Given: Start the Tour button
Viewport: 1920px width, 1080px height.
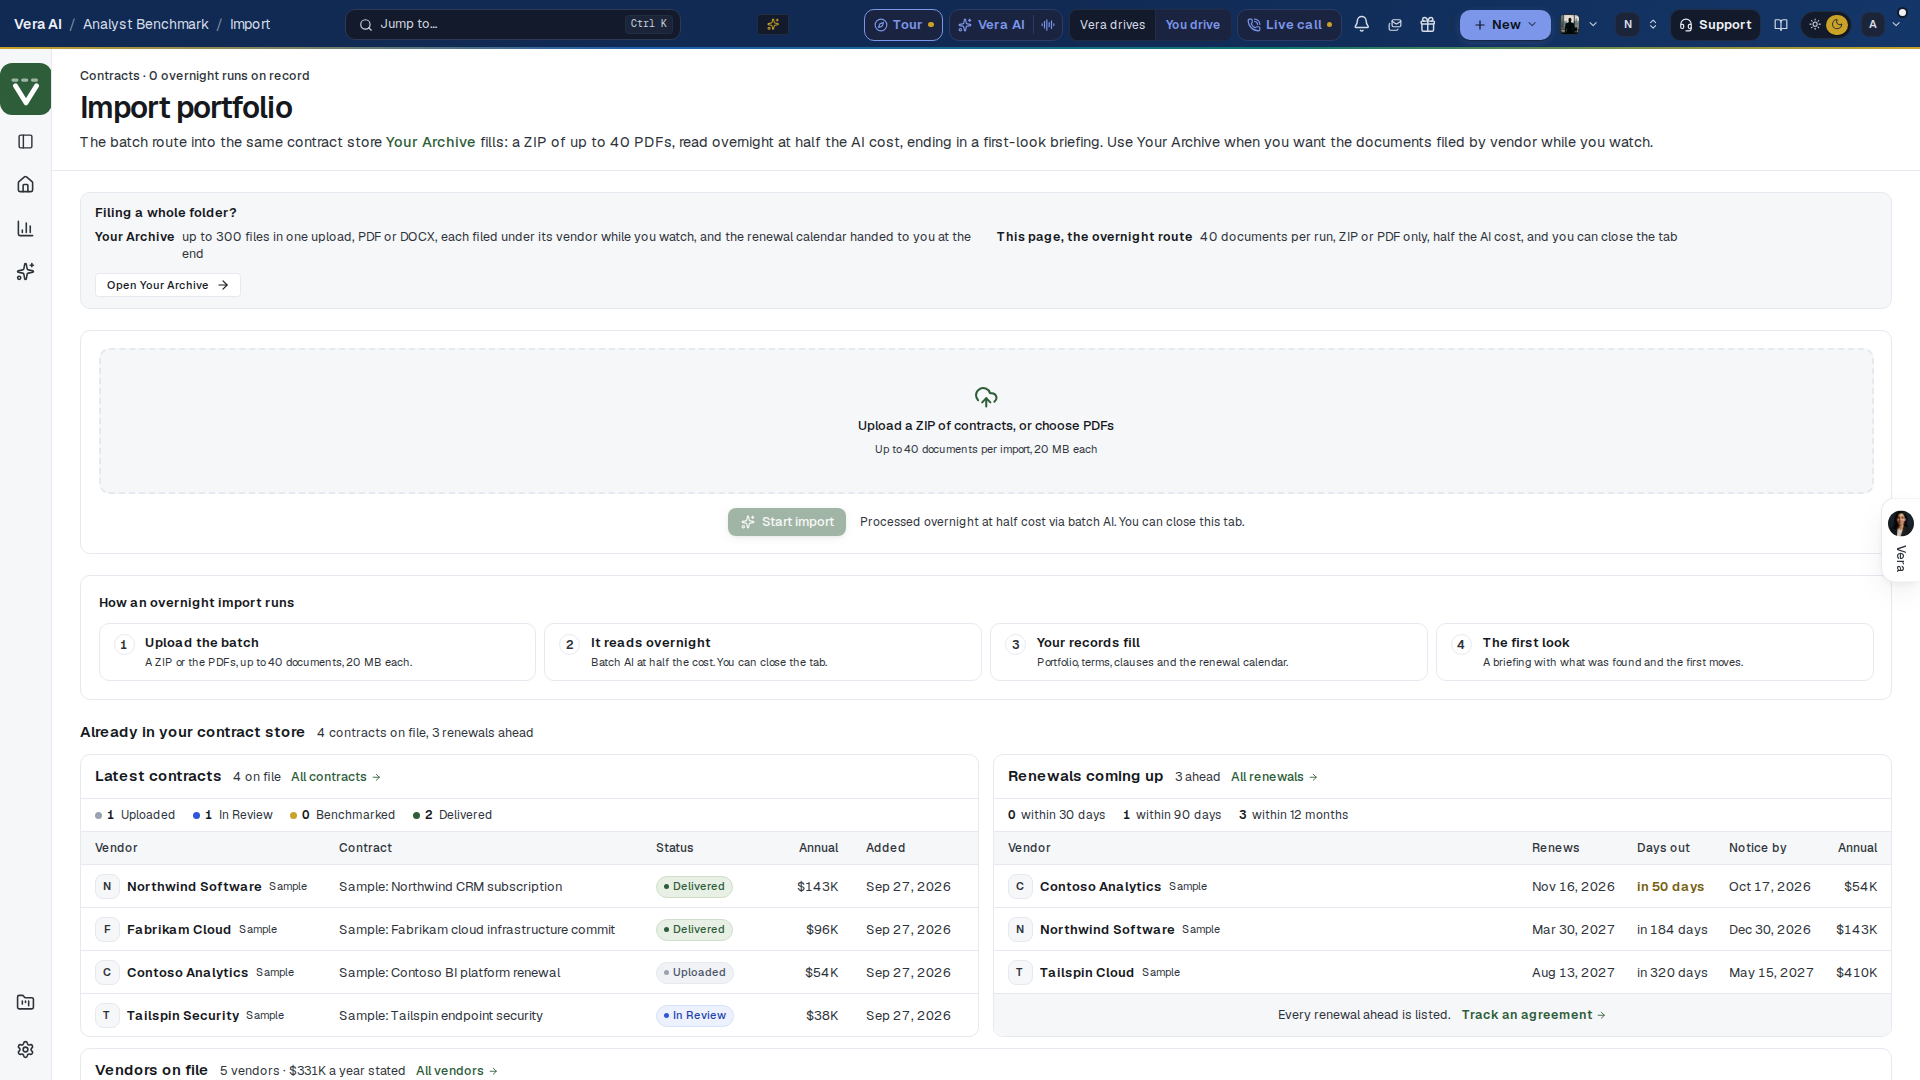Looking at the screenshot, I should [903, 25].
